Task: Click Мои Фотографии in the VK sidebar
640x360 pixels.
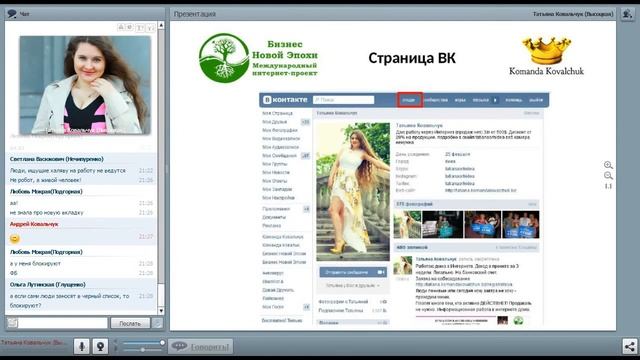Action: 280,130
